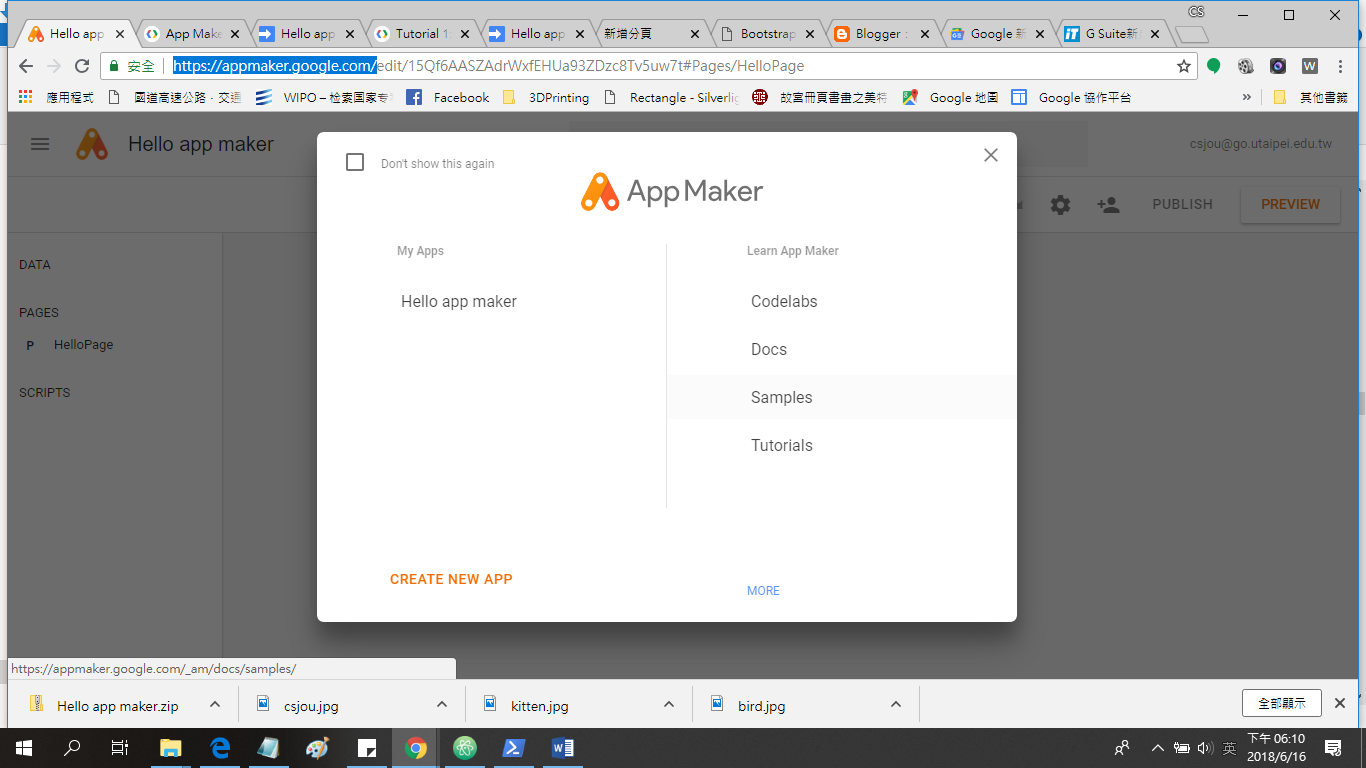Image resolution: width=1366 pixels, height=768 pixels.
Task: Click the CREATE NEW APP button
Action: tap(451, 579)
